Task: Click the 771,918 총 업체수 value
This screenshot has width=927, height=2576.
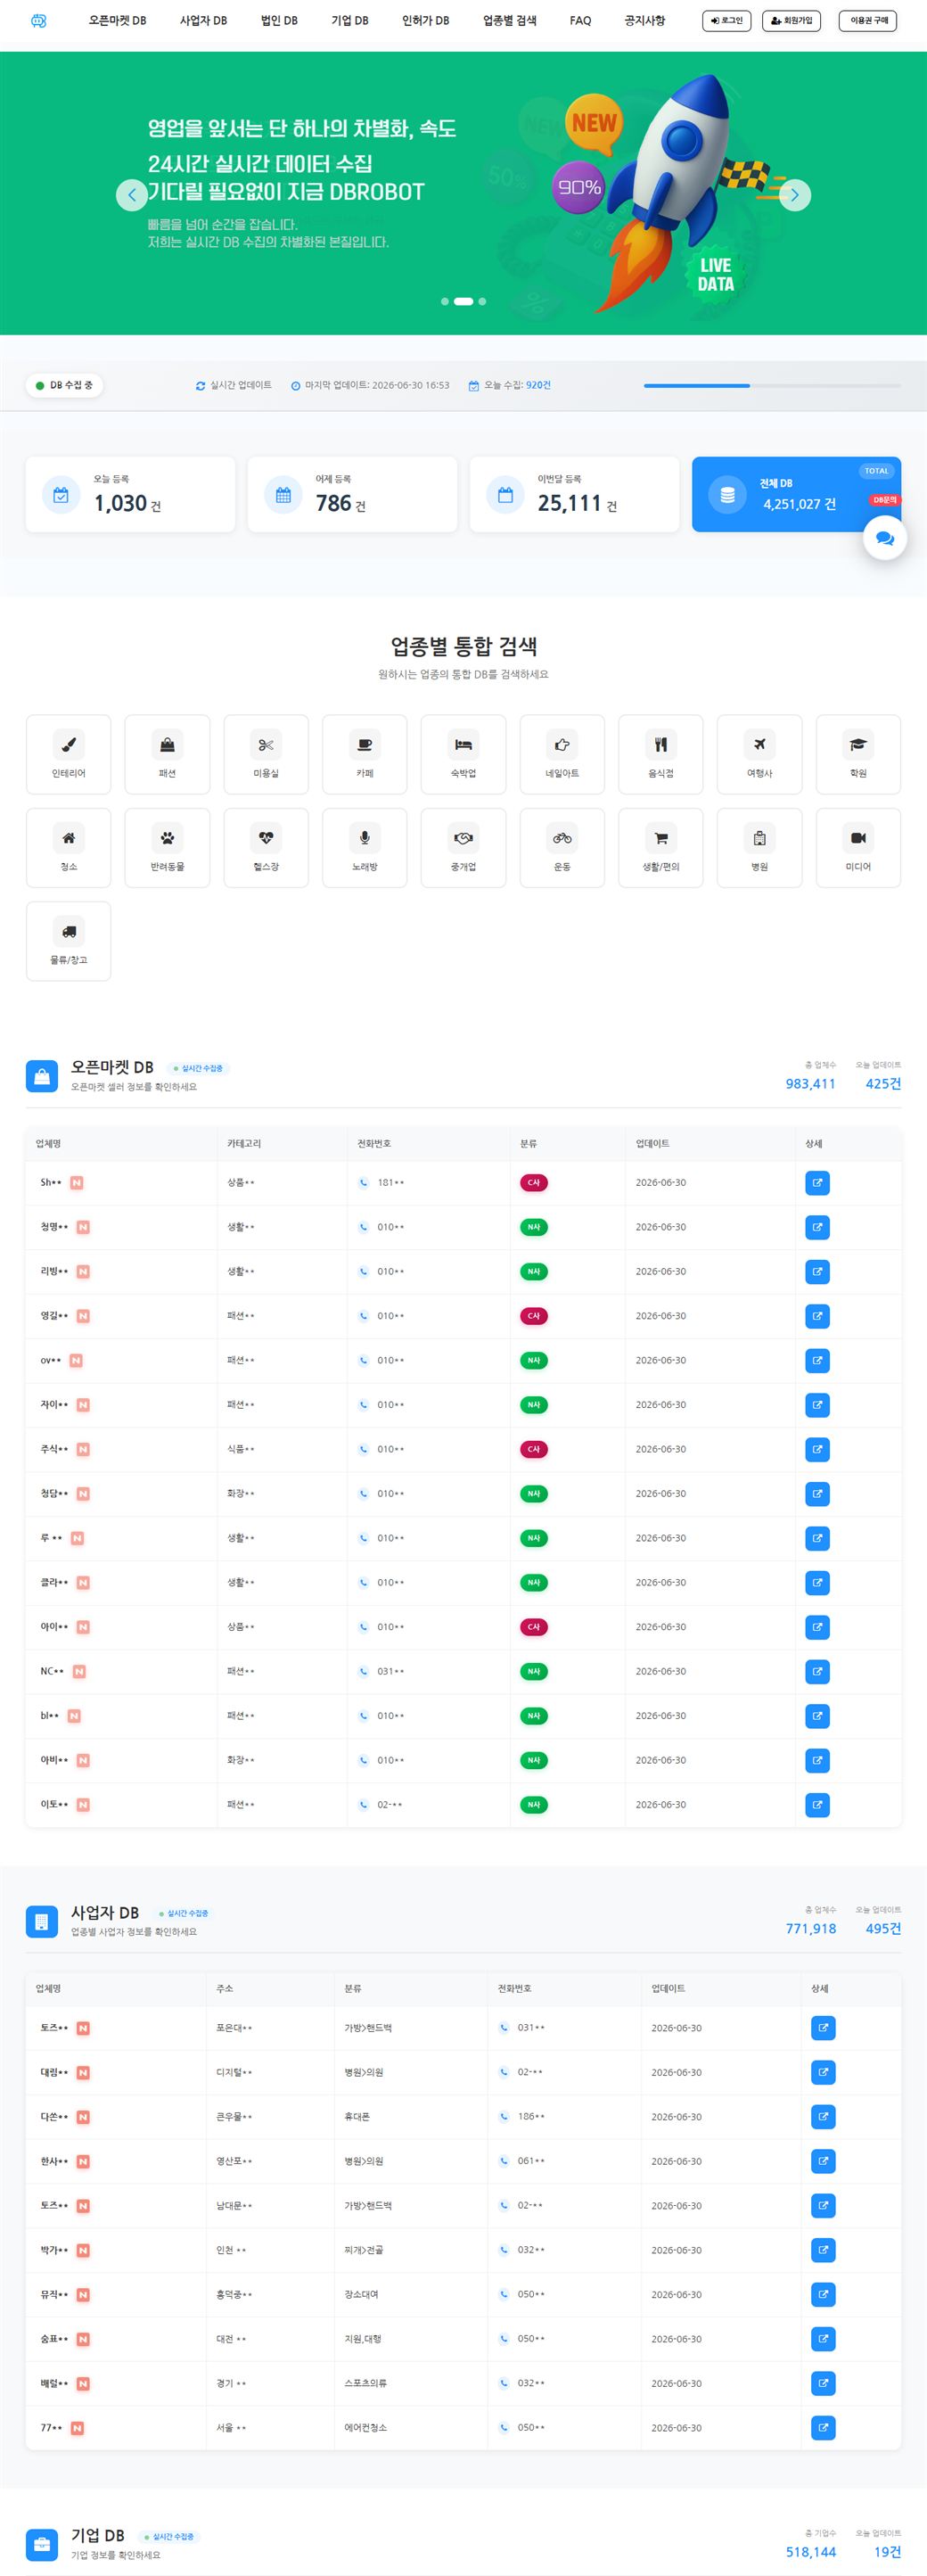Action: [x=811, y=1928]
